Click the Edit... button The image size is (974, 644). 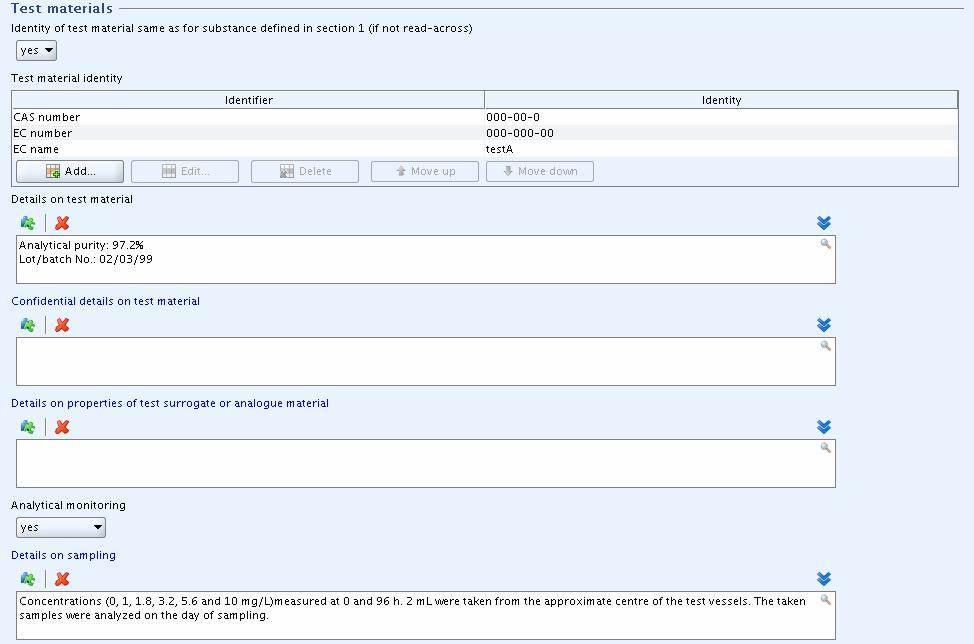(x=185, y=171)
